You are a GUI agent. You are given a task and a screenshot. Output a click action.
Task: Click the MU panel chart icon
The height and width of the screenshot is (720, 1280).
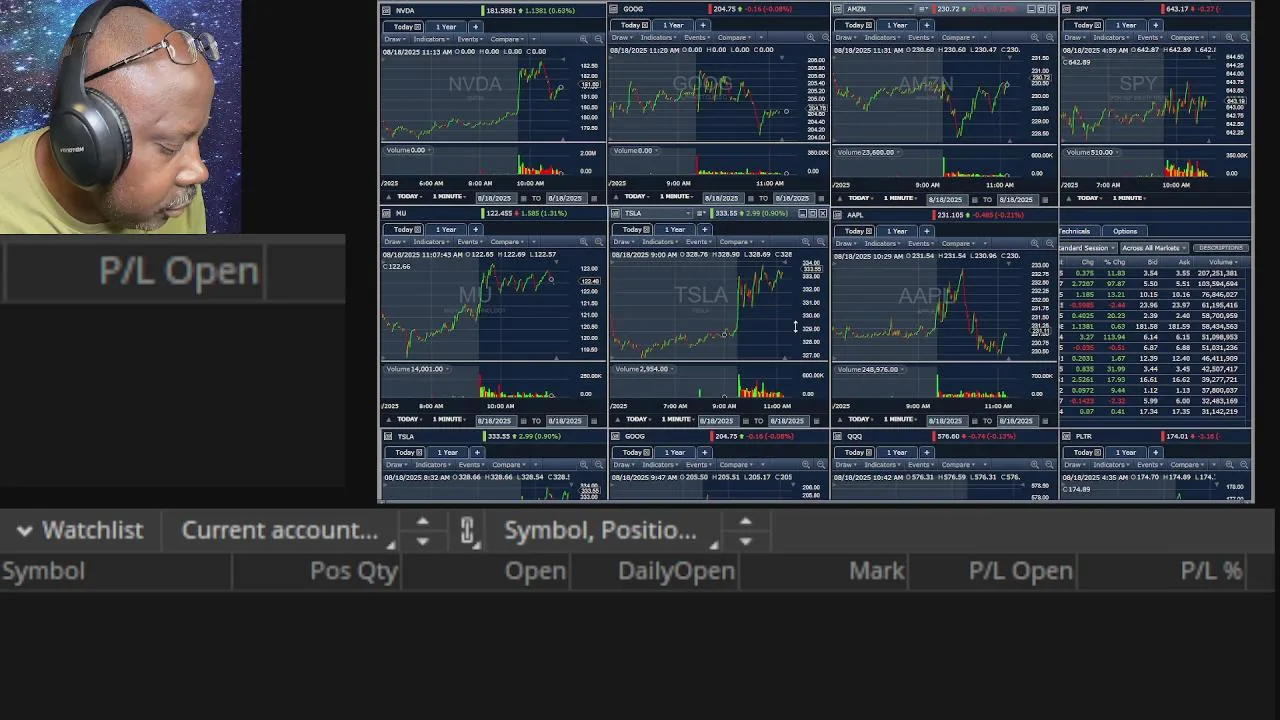pyautogui.click(x=387, y=213)
